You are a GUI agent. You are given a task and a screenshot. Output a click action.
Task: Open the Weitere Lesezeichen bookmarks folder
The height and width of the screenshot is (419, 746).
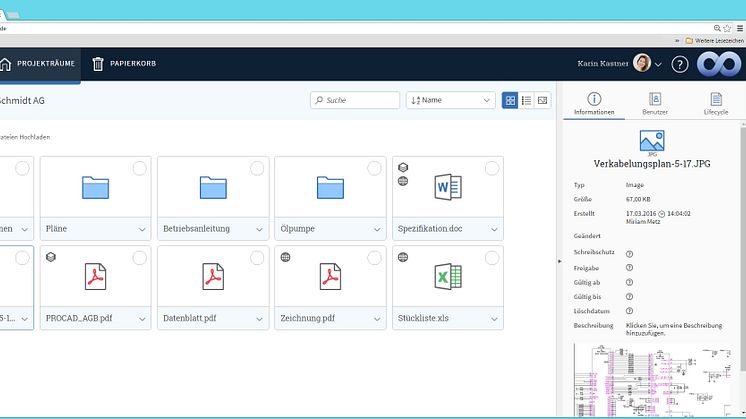click(x=714, y=41)
